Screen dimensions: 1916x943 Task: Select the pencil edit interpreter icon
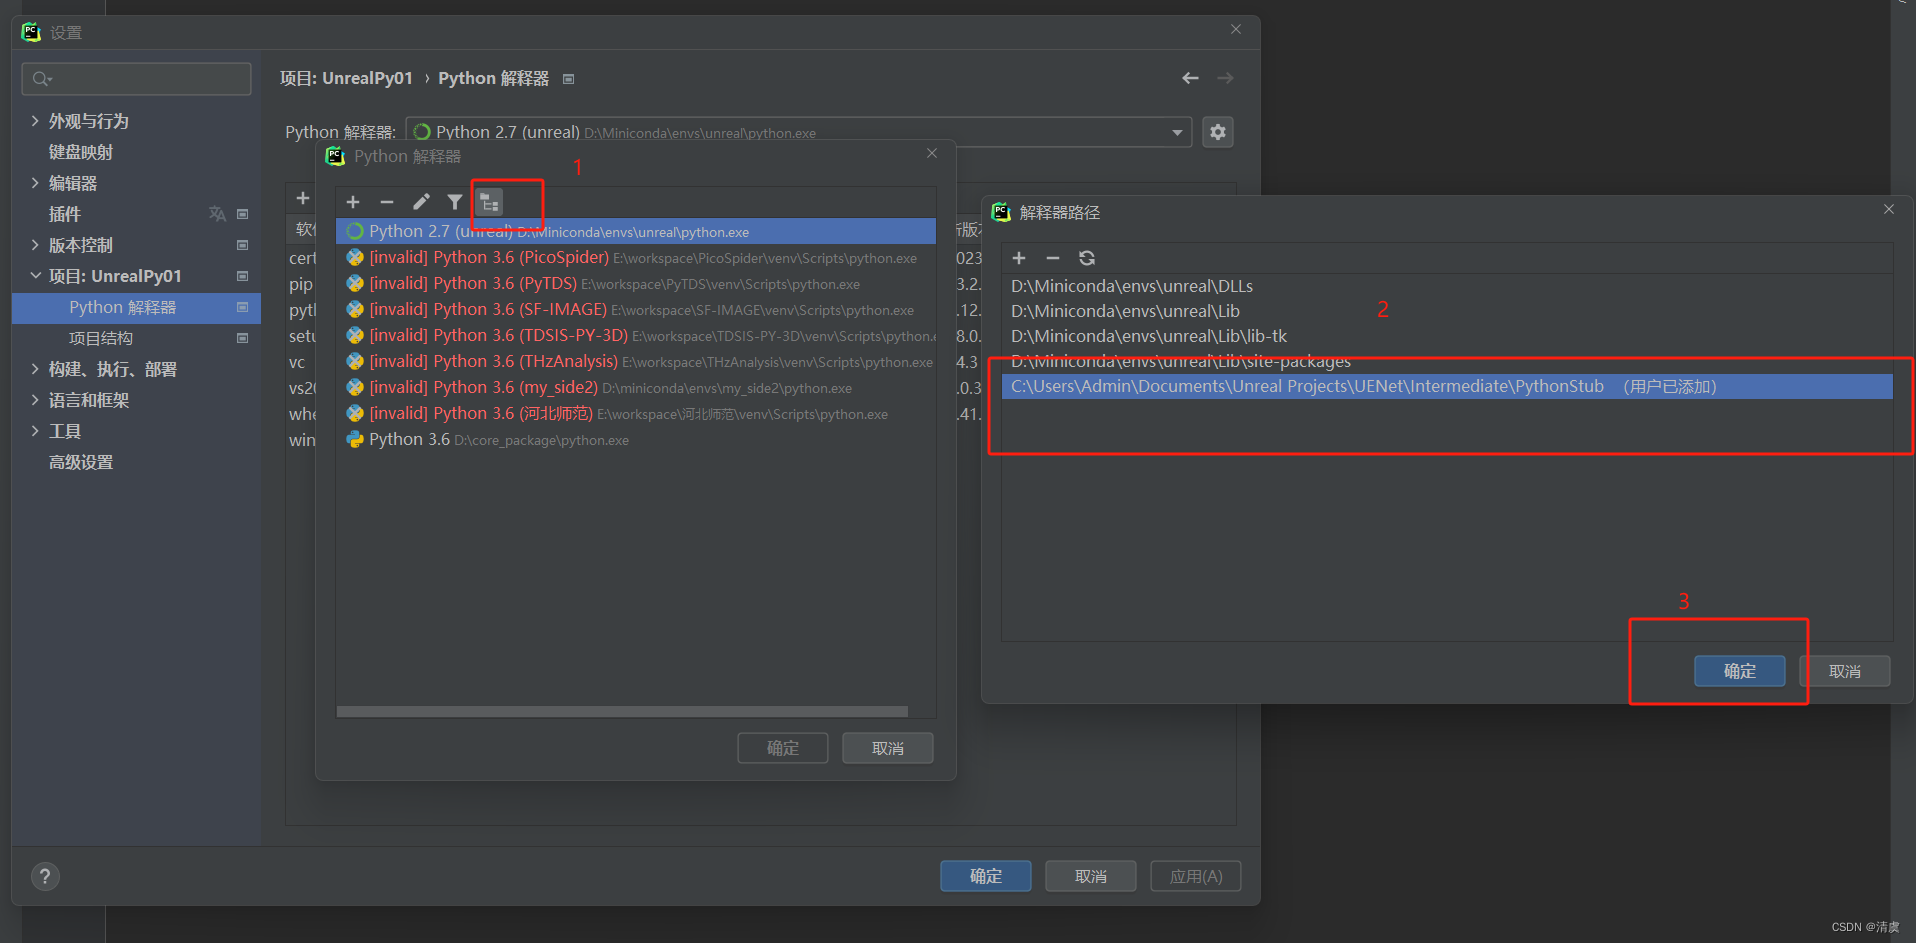(421, 201)
